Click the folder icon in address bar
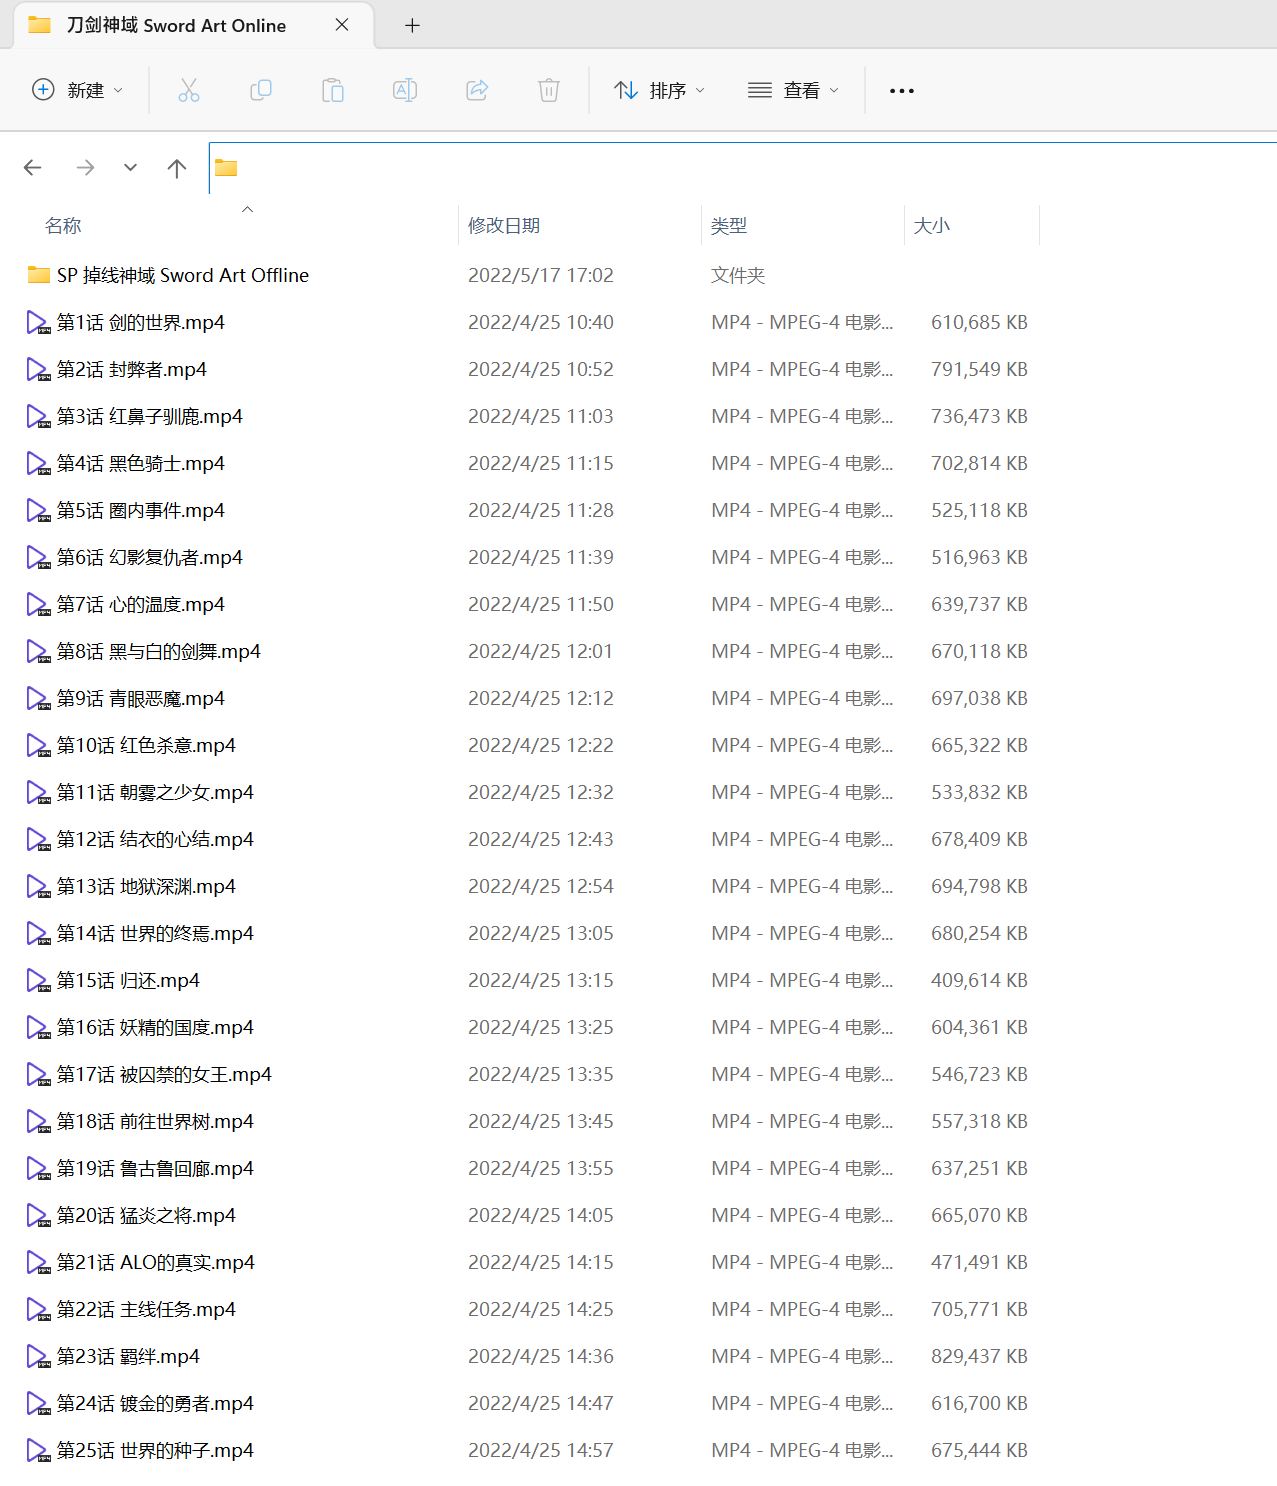 (226, 168)
